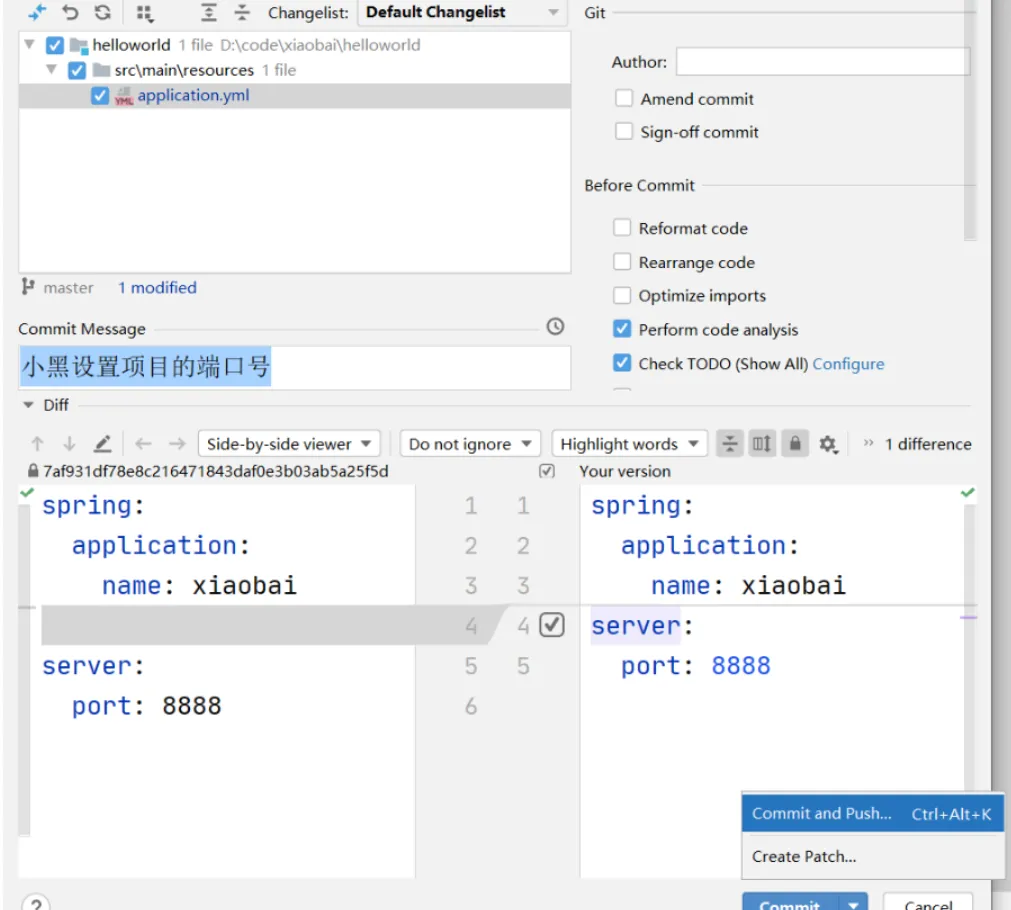Enable Reformat code checkbox
This screenshot has width=1011, height=910.
[622, 228]
